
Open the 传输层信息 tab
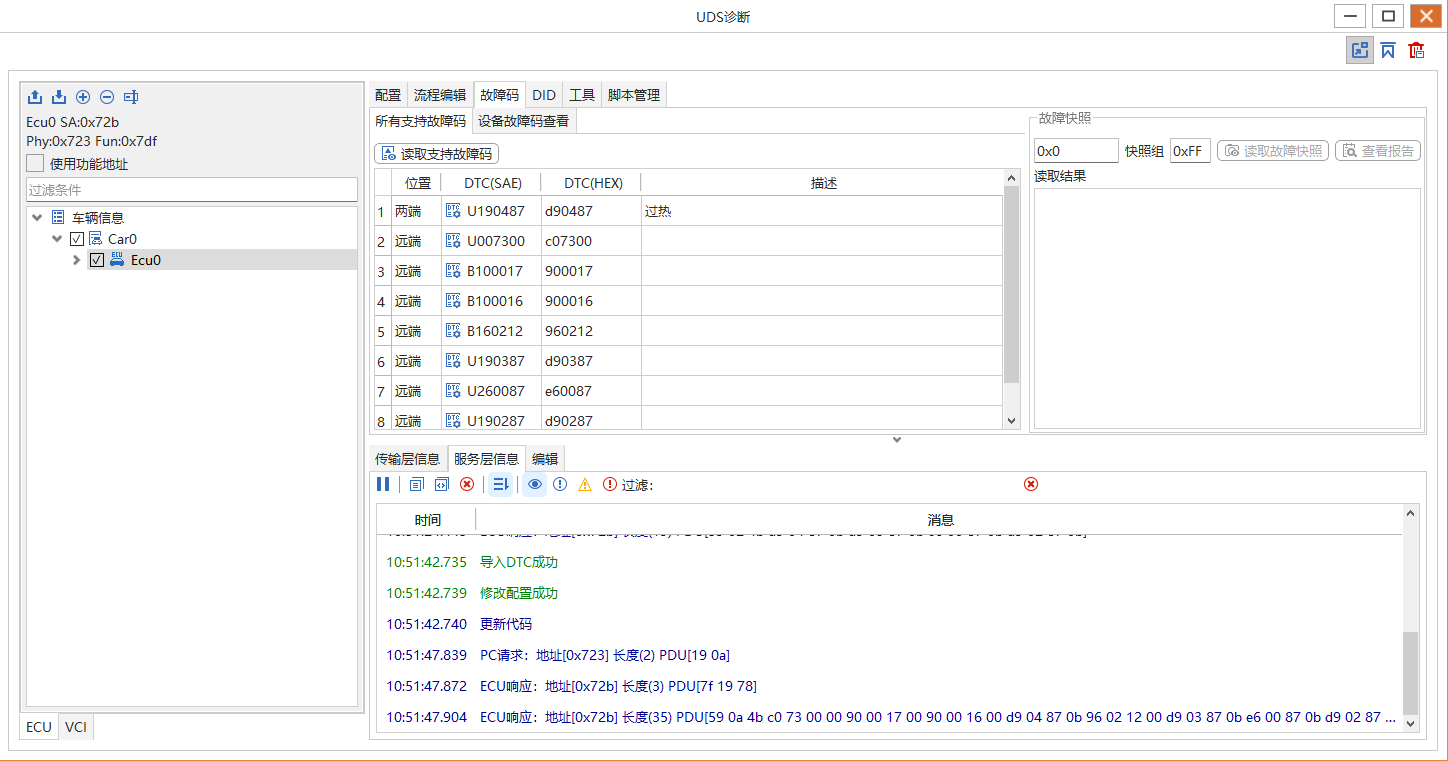407,459
